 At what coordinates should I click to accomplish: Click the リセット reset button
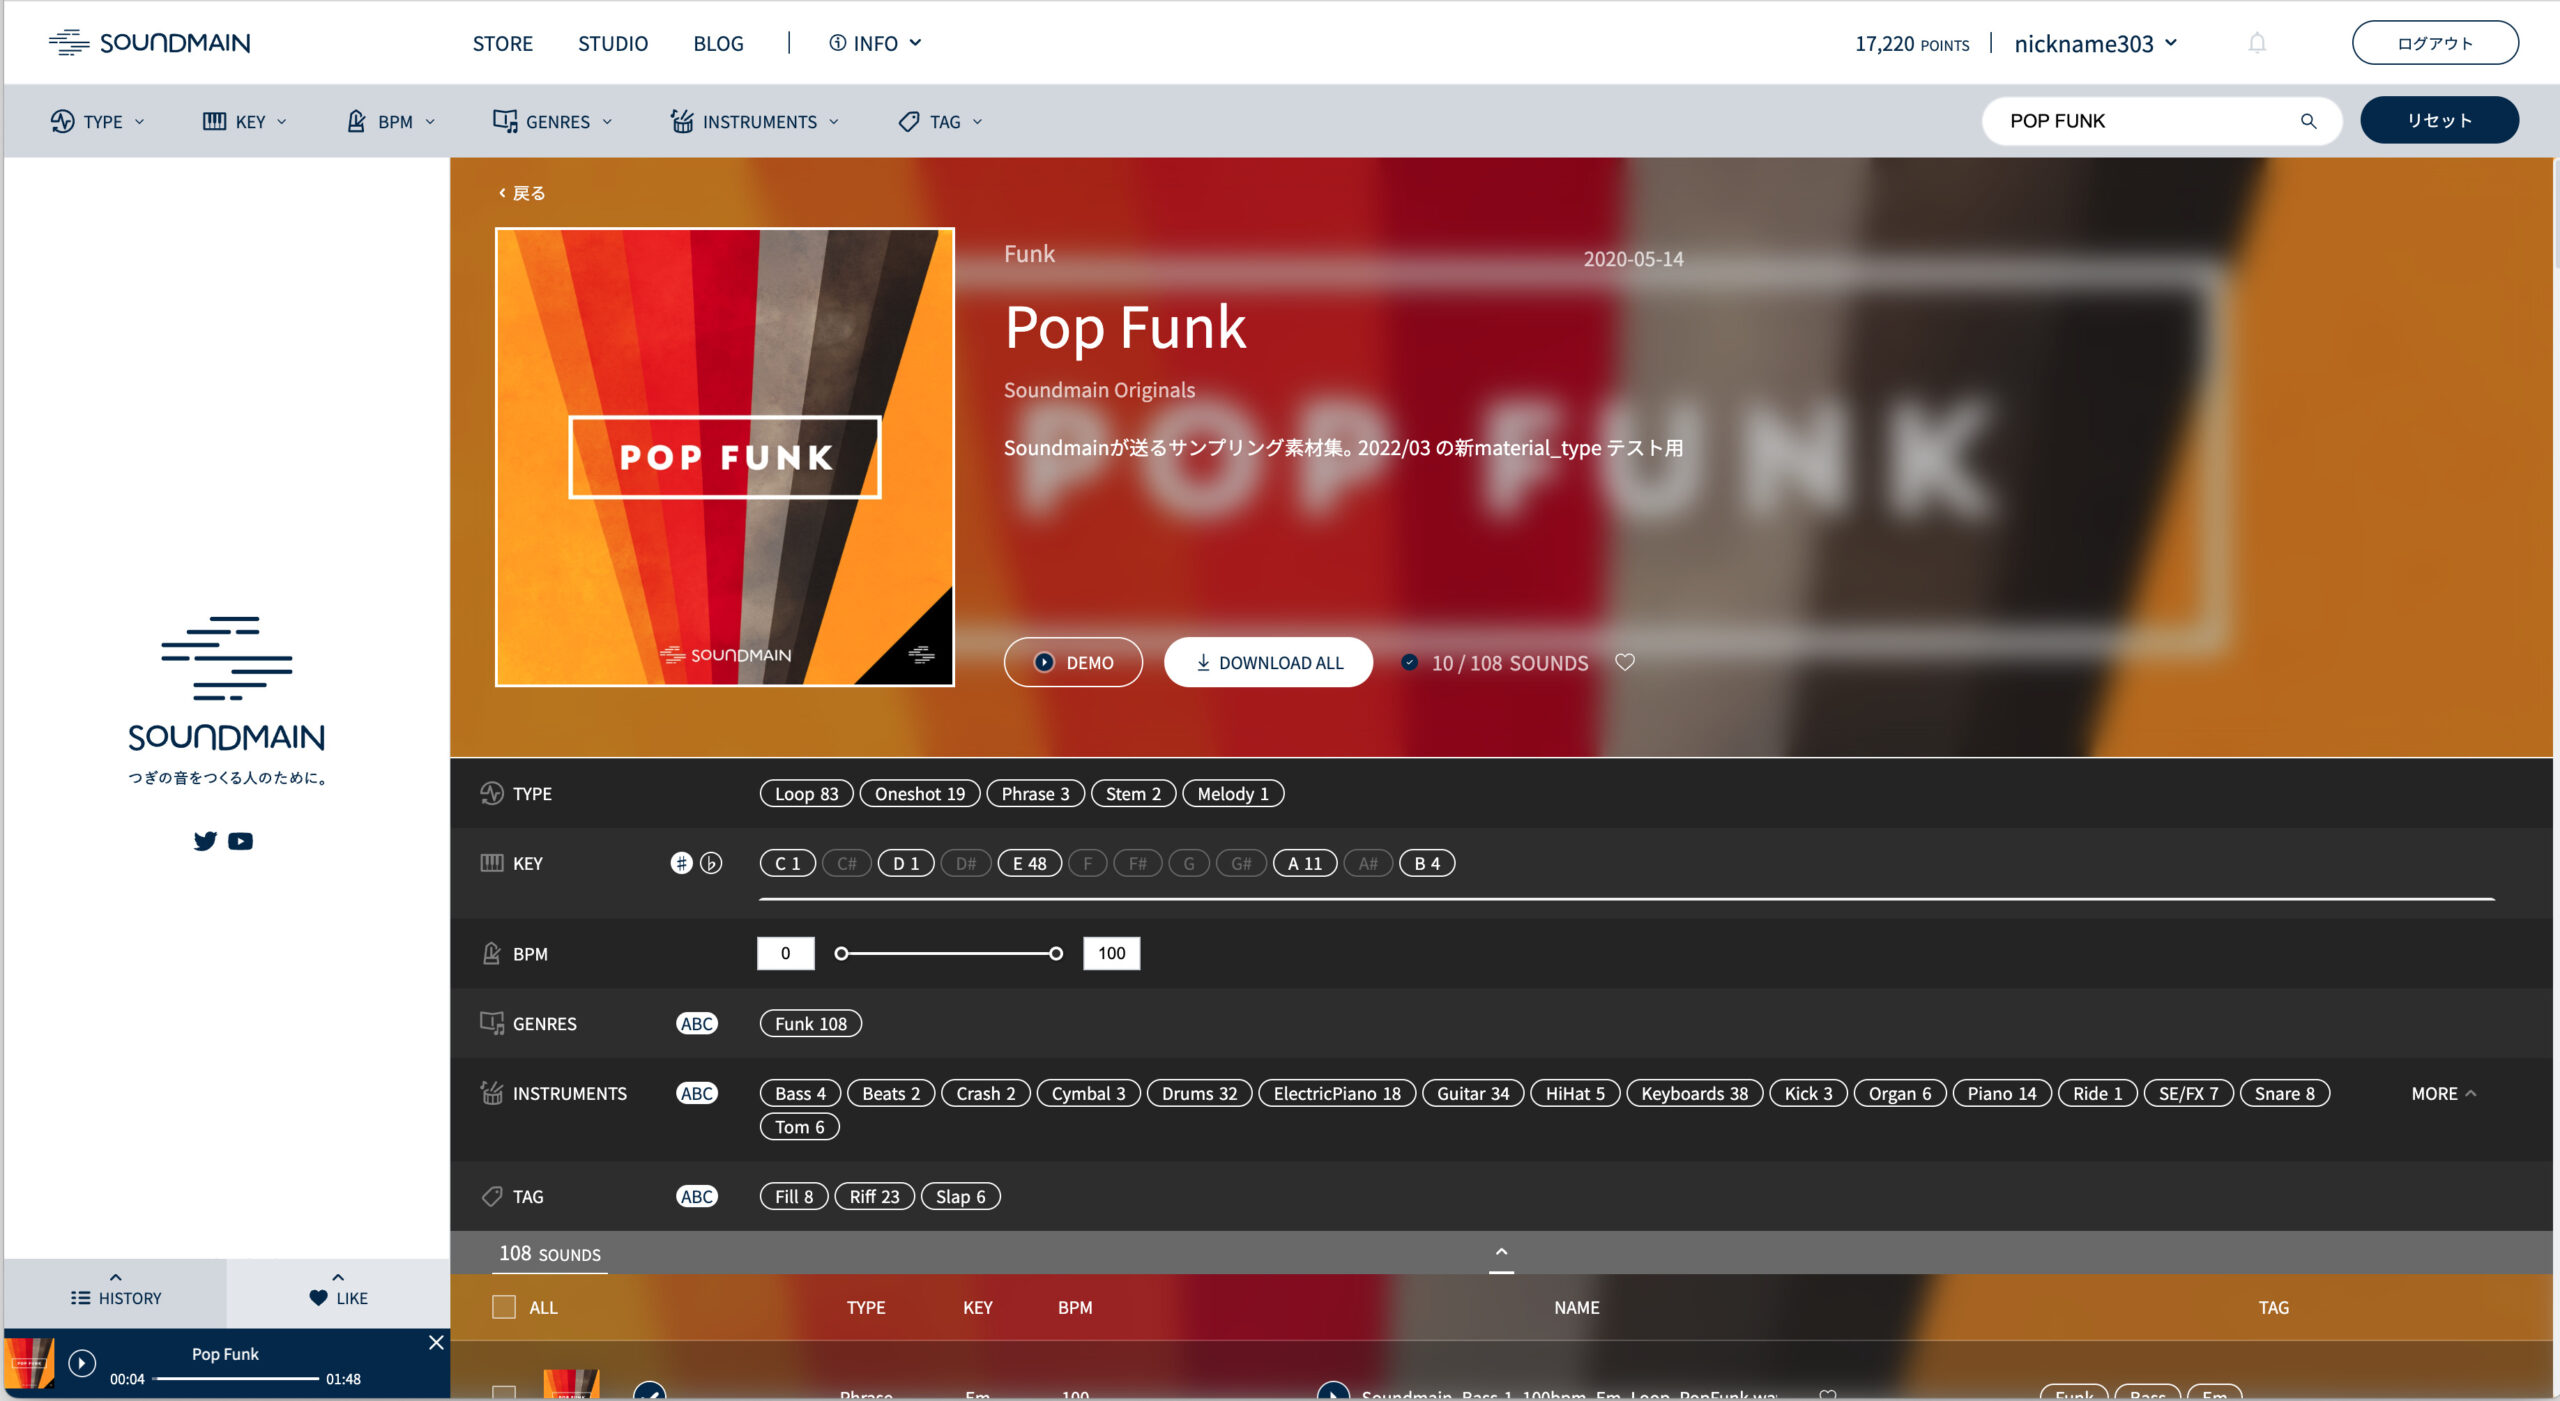[x=2439, y=120]
